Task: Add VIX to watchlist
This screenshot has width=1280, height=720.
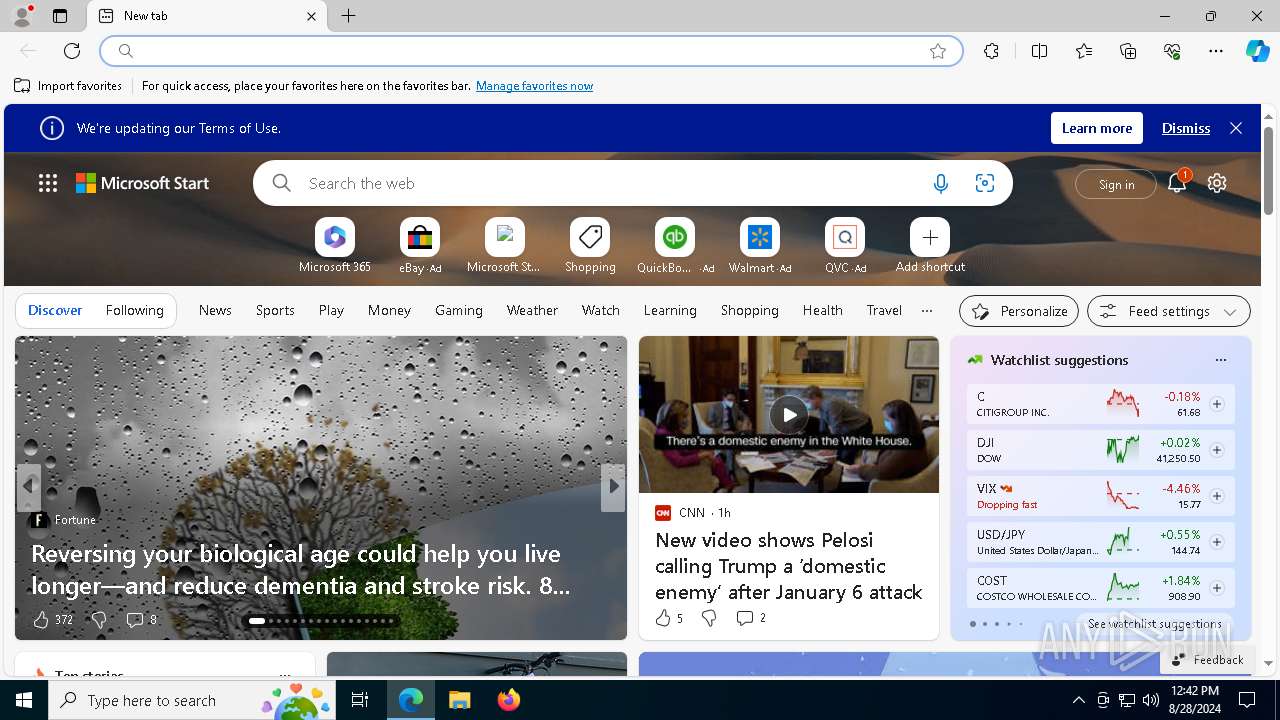Action: tap(1217, 496)
